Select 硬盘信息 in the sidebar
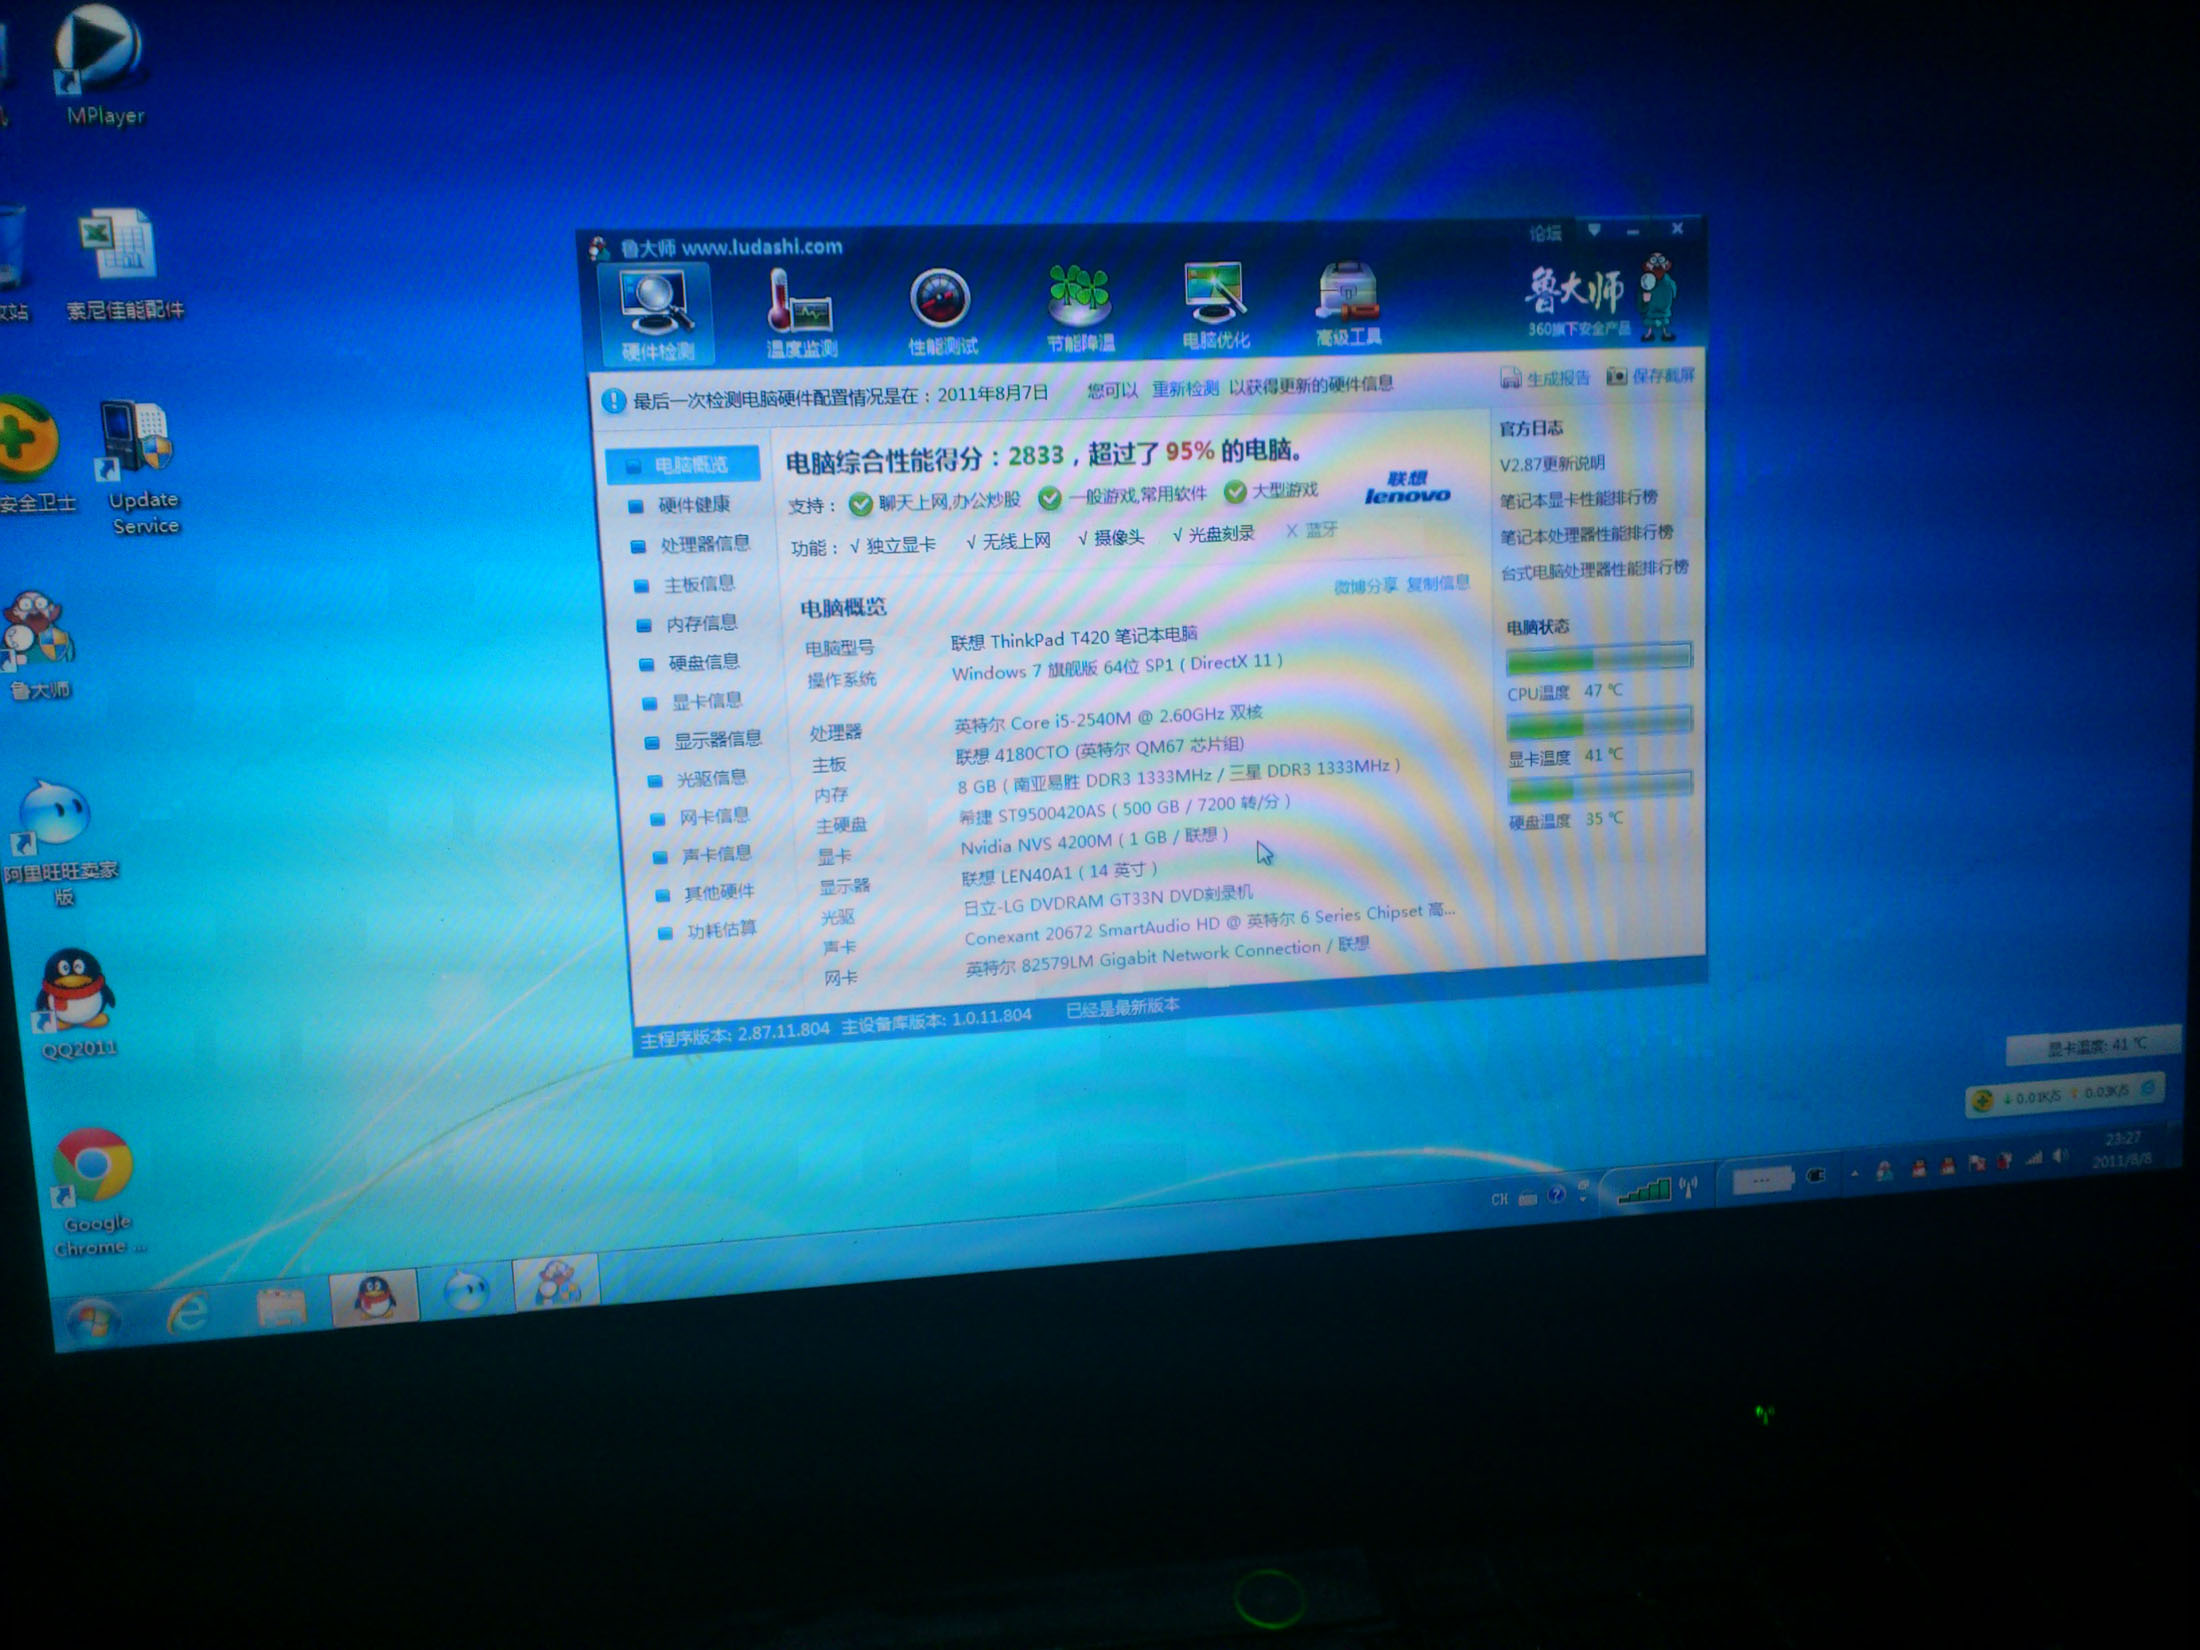This screenshot has width=2200, height=1650. coord(691,662)
